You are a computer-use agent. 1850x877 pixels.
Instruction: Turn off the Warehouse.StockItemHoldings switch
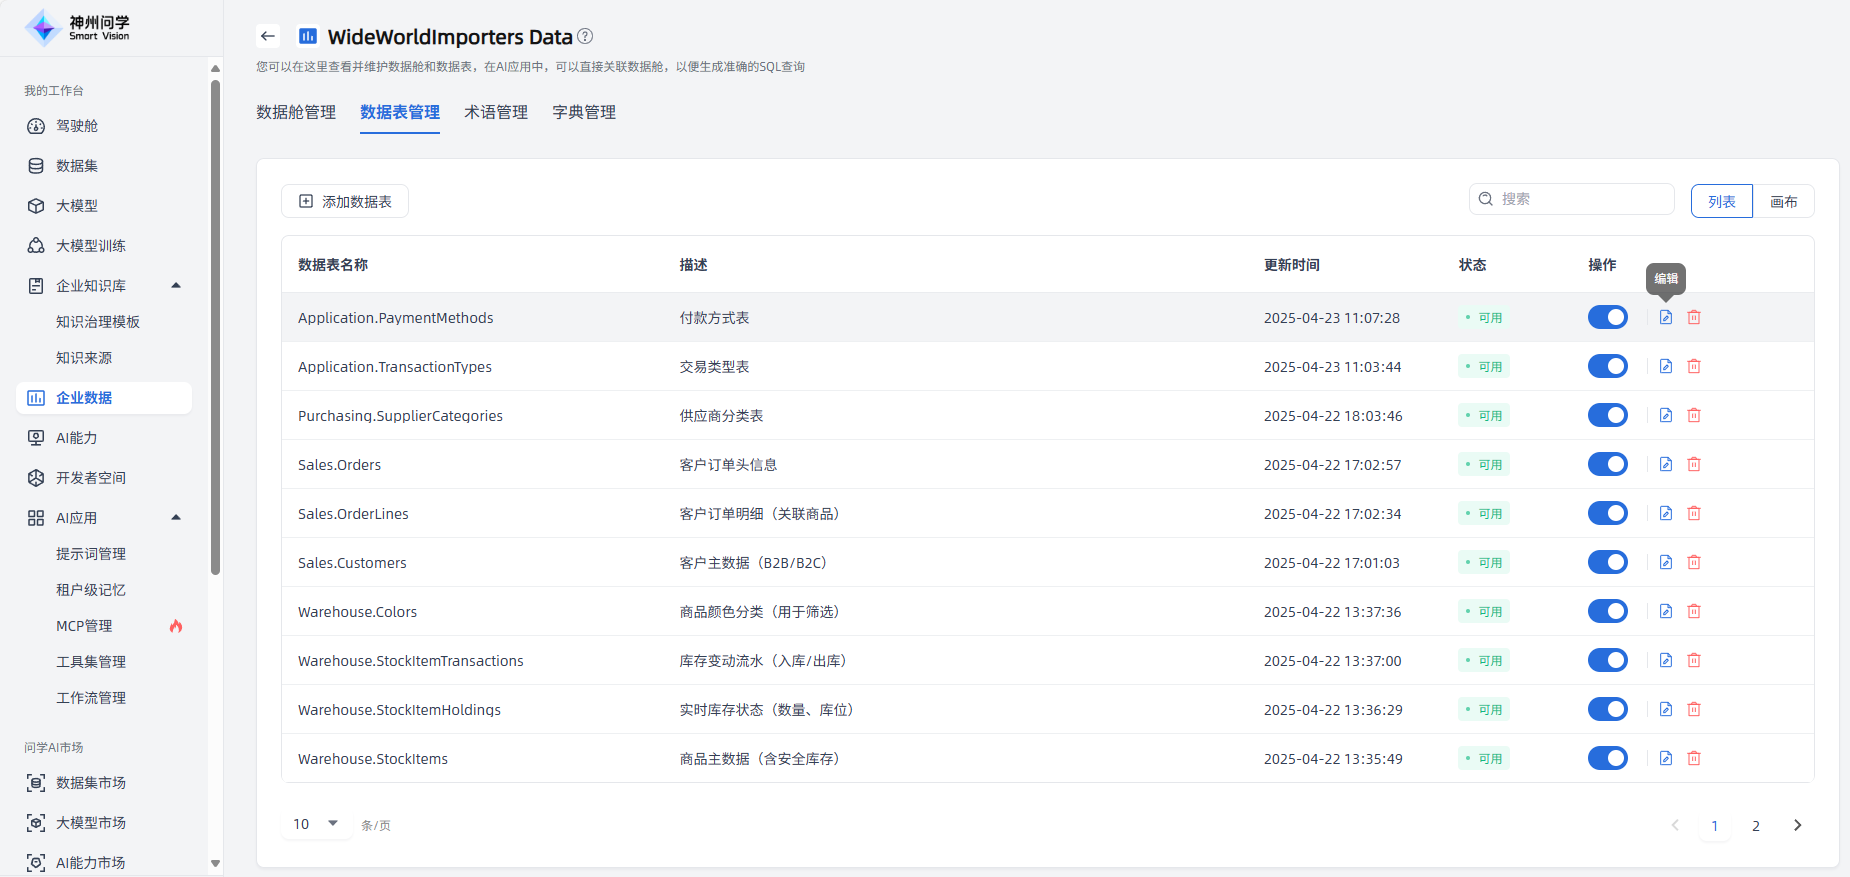pos(1608,709)
